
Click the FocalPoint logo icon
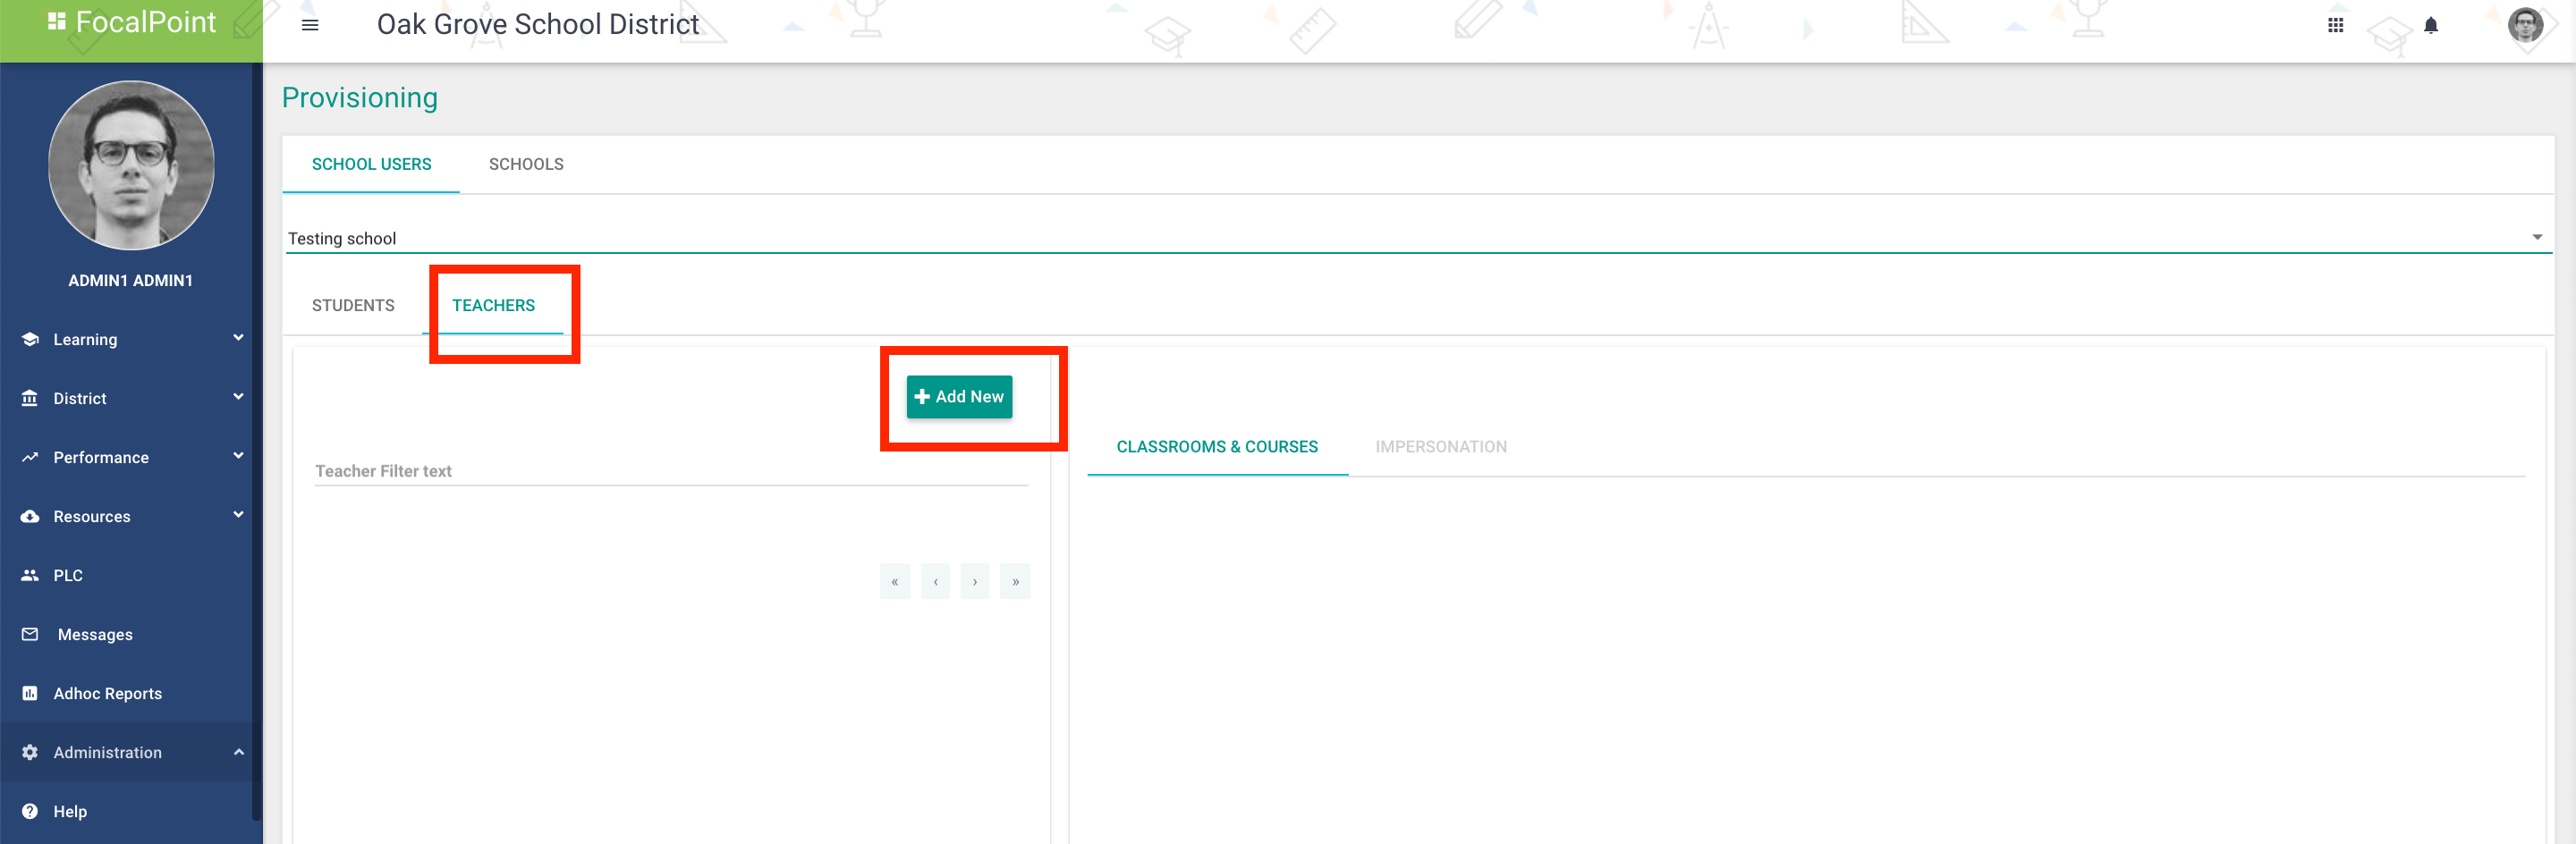57,22
